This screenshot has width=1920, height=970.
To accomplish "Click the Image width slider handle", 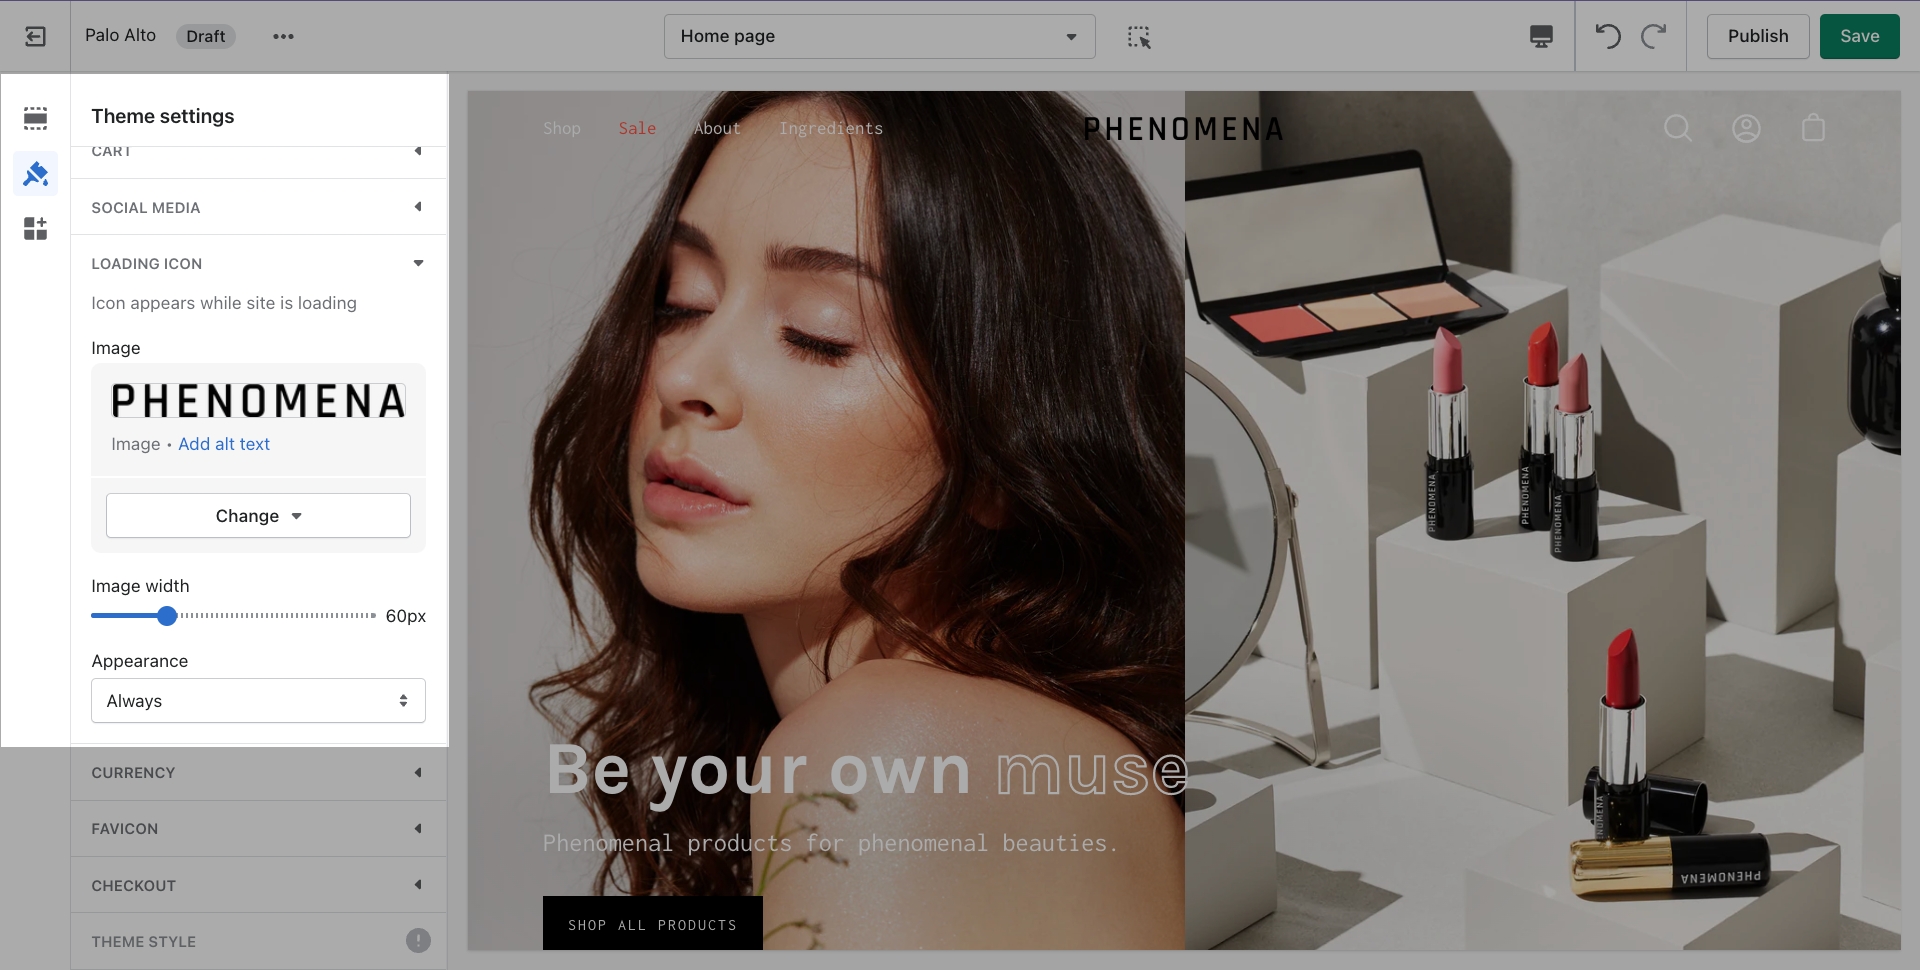I will click(x=167, y=616).
